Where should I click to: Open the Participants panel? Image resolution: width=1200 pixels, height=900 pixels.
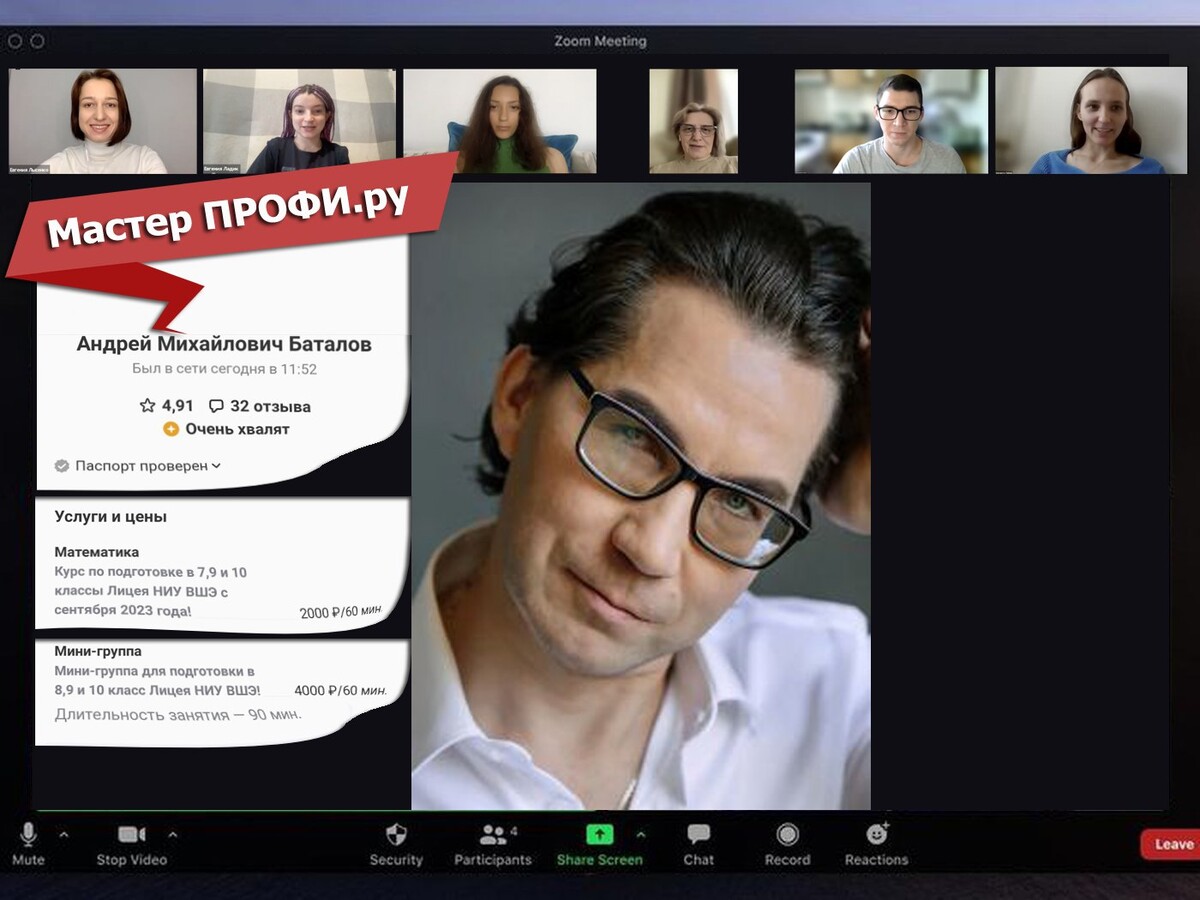point(493,836)
